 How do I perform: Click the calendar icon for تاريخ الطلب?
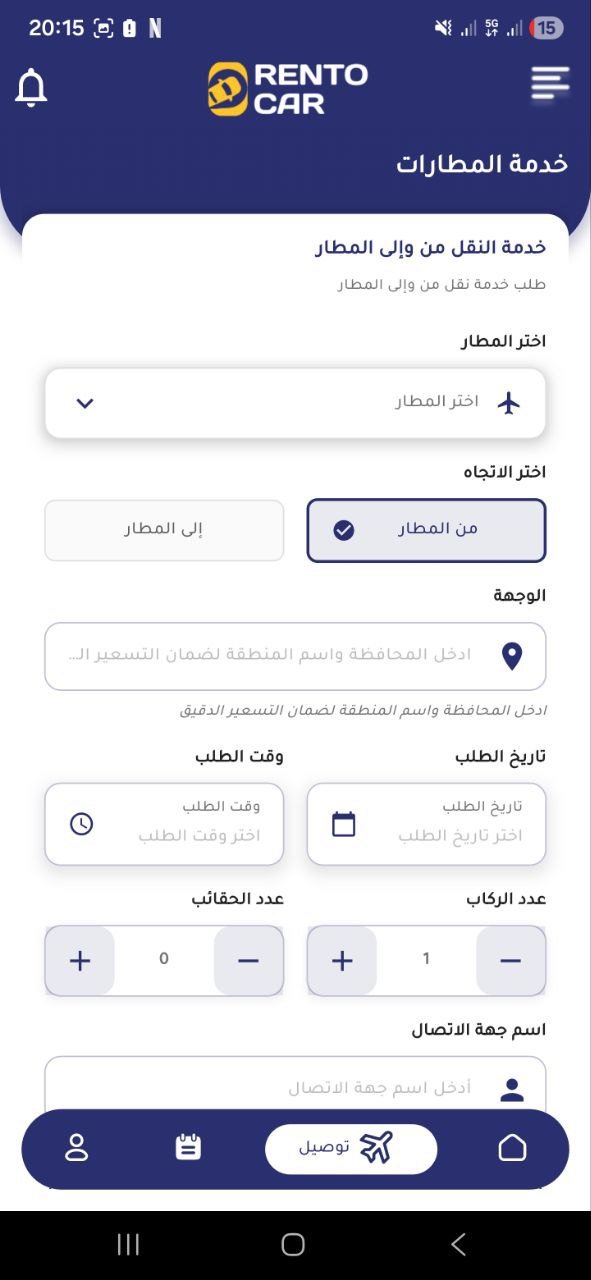point(341,822)
